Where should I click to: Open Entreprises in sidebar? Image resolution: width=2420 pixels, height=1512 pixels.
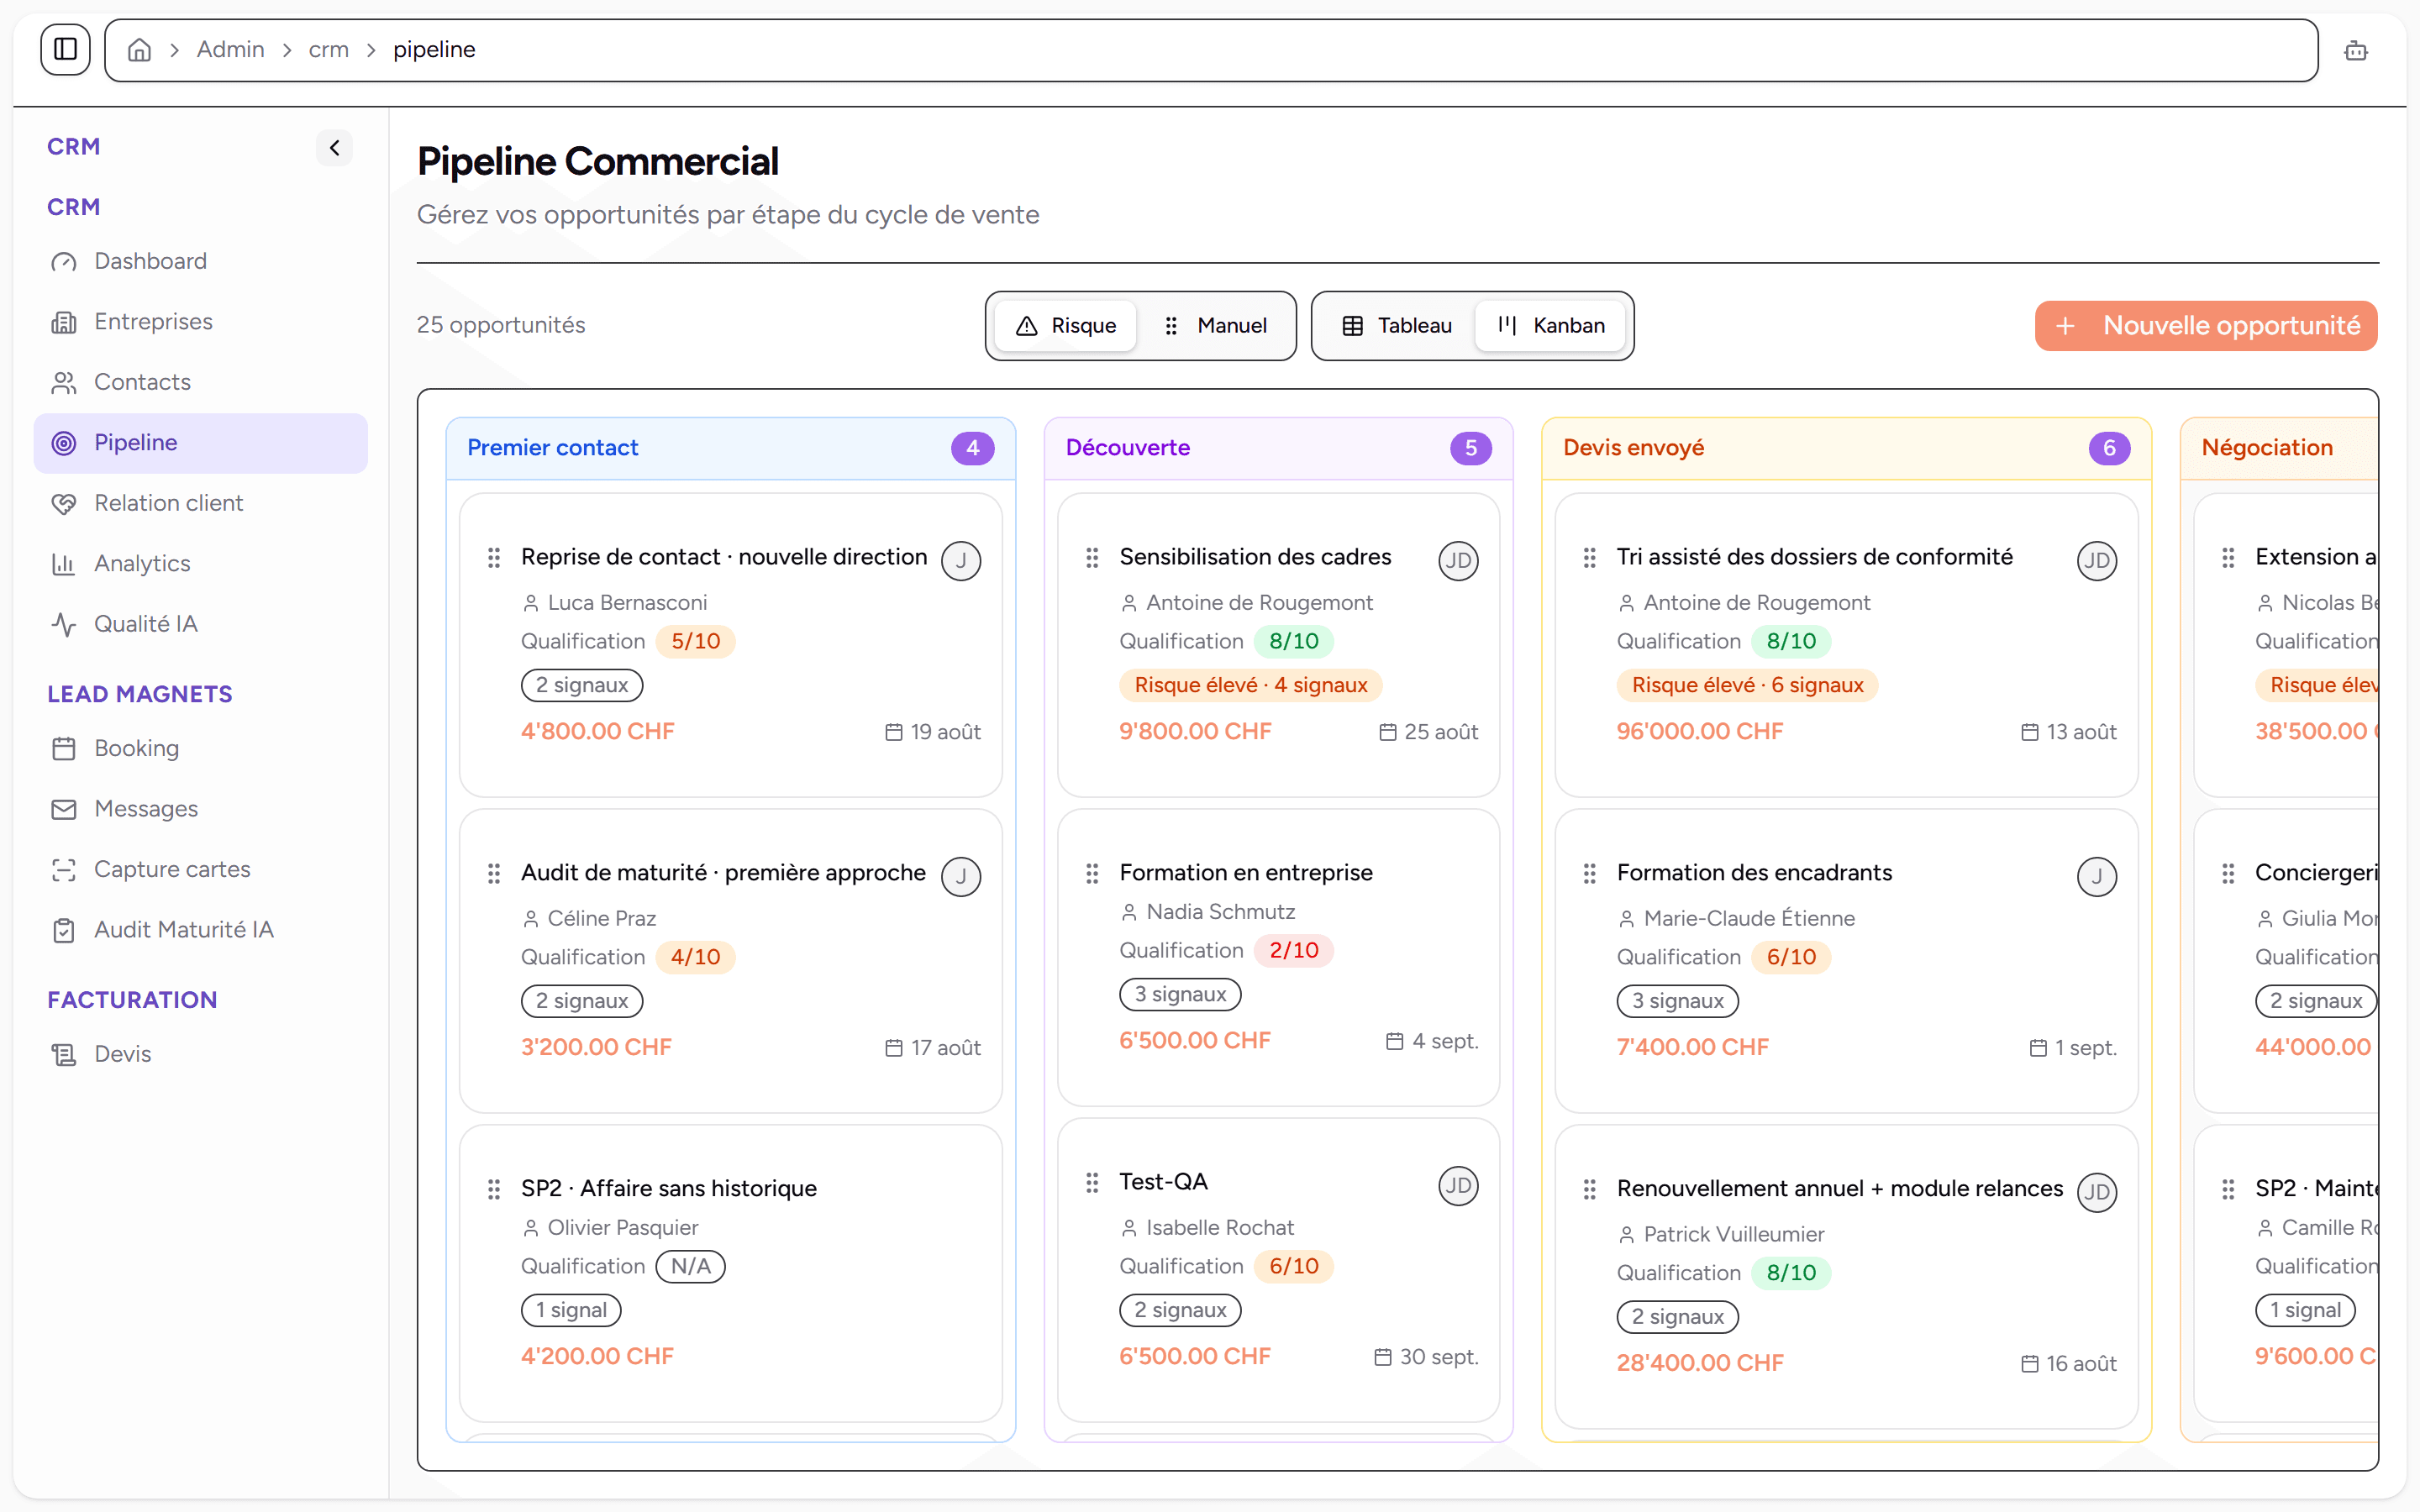tap(200, 322)
